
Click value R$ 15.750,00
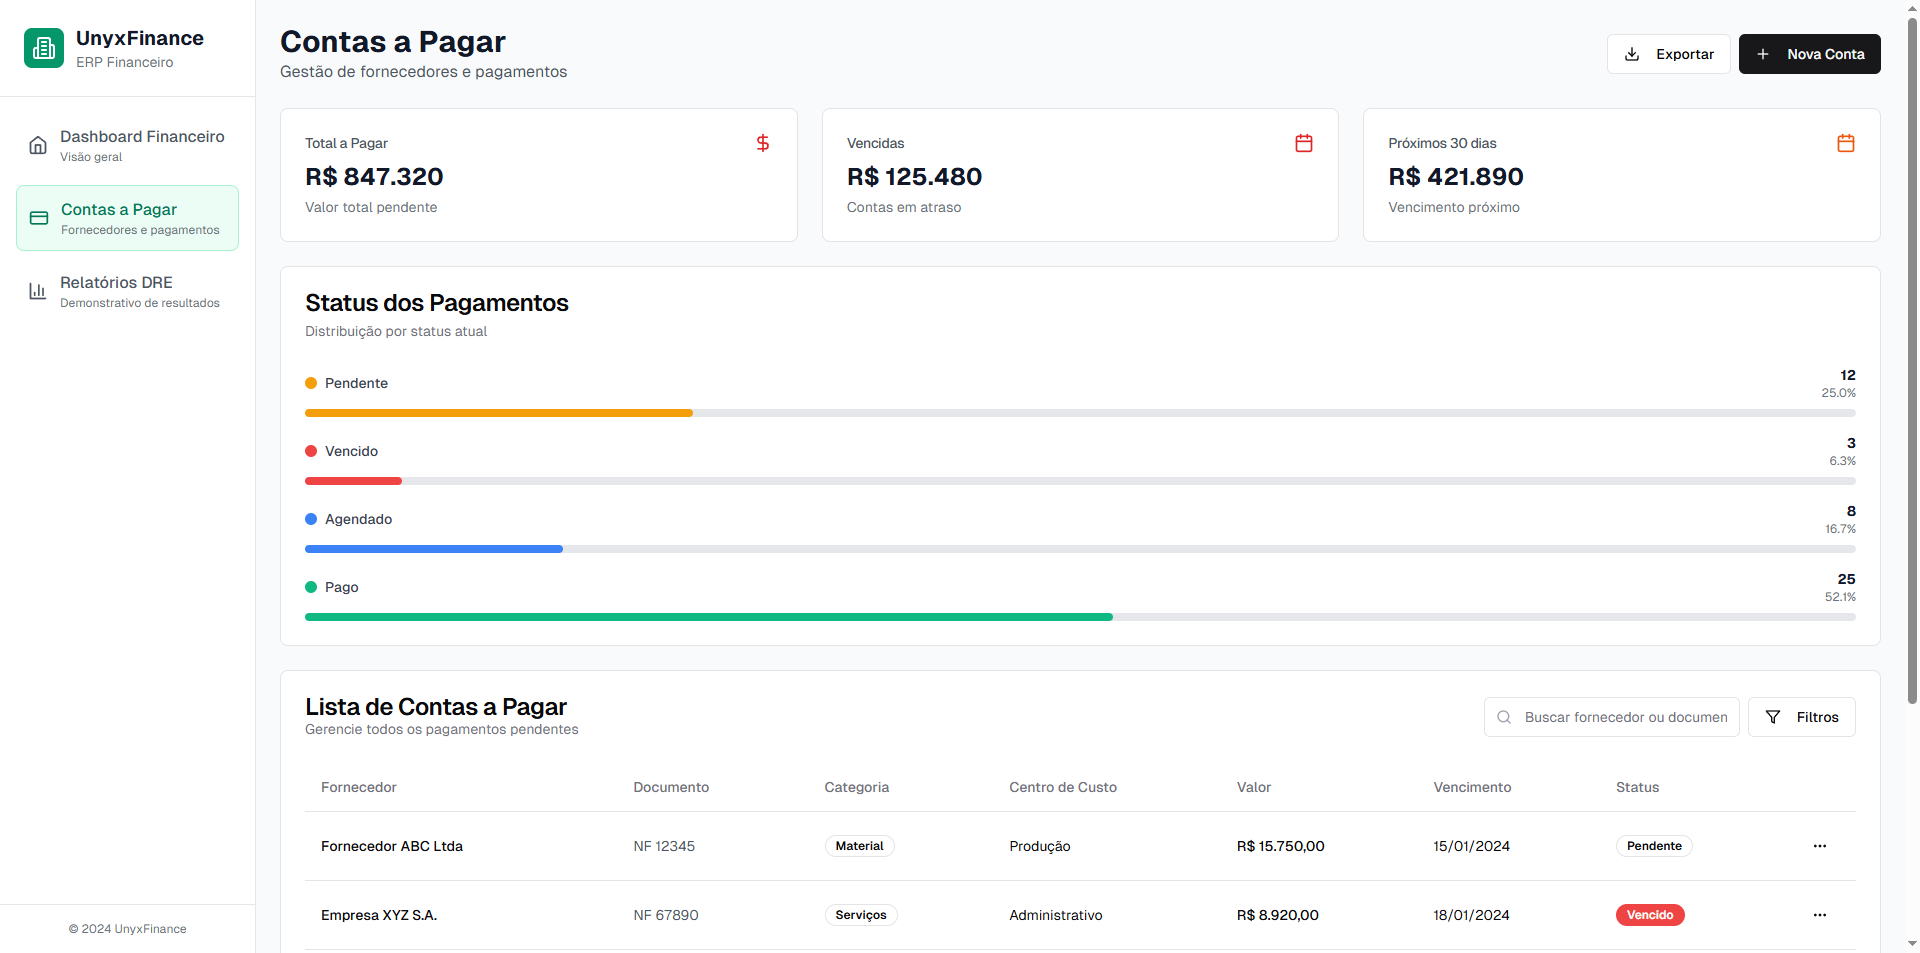[x=1280, y=846]
